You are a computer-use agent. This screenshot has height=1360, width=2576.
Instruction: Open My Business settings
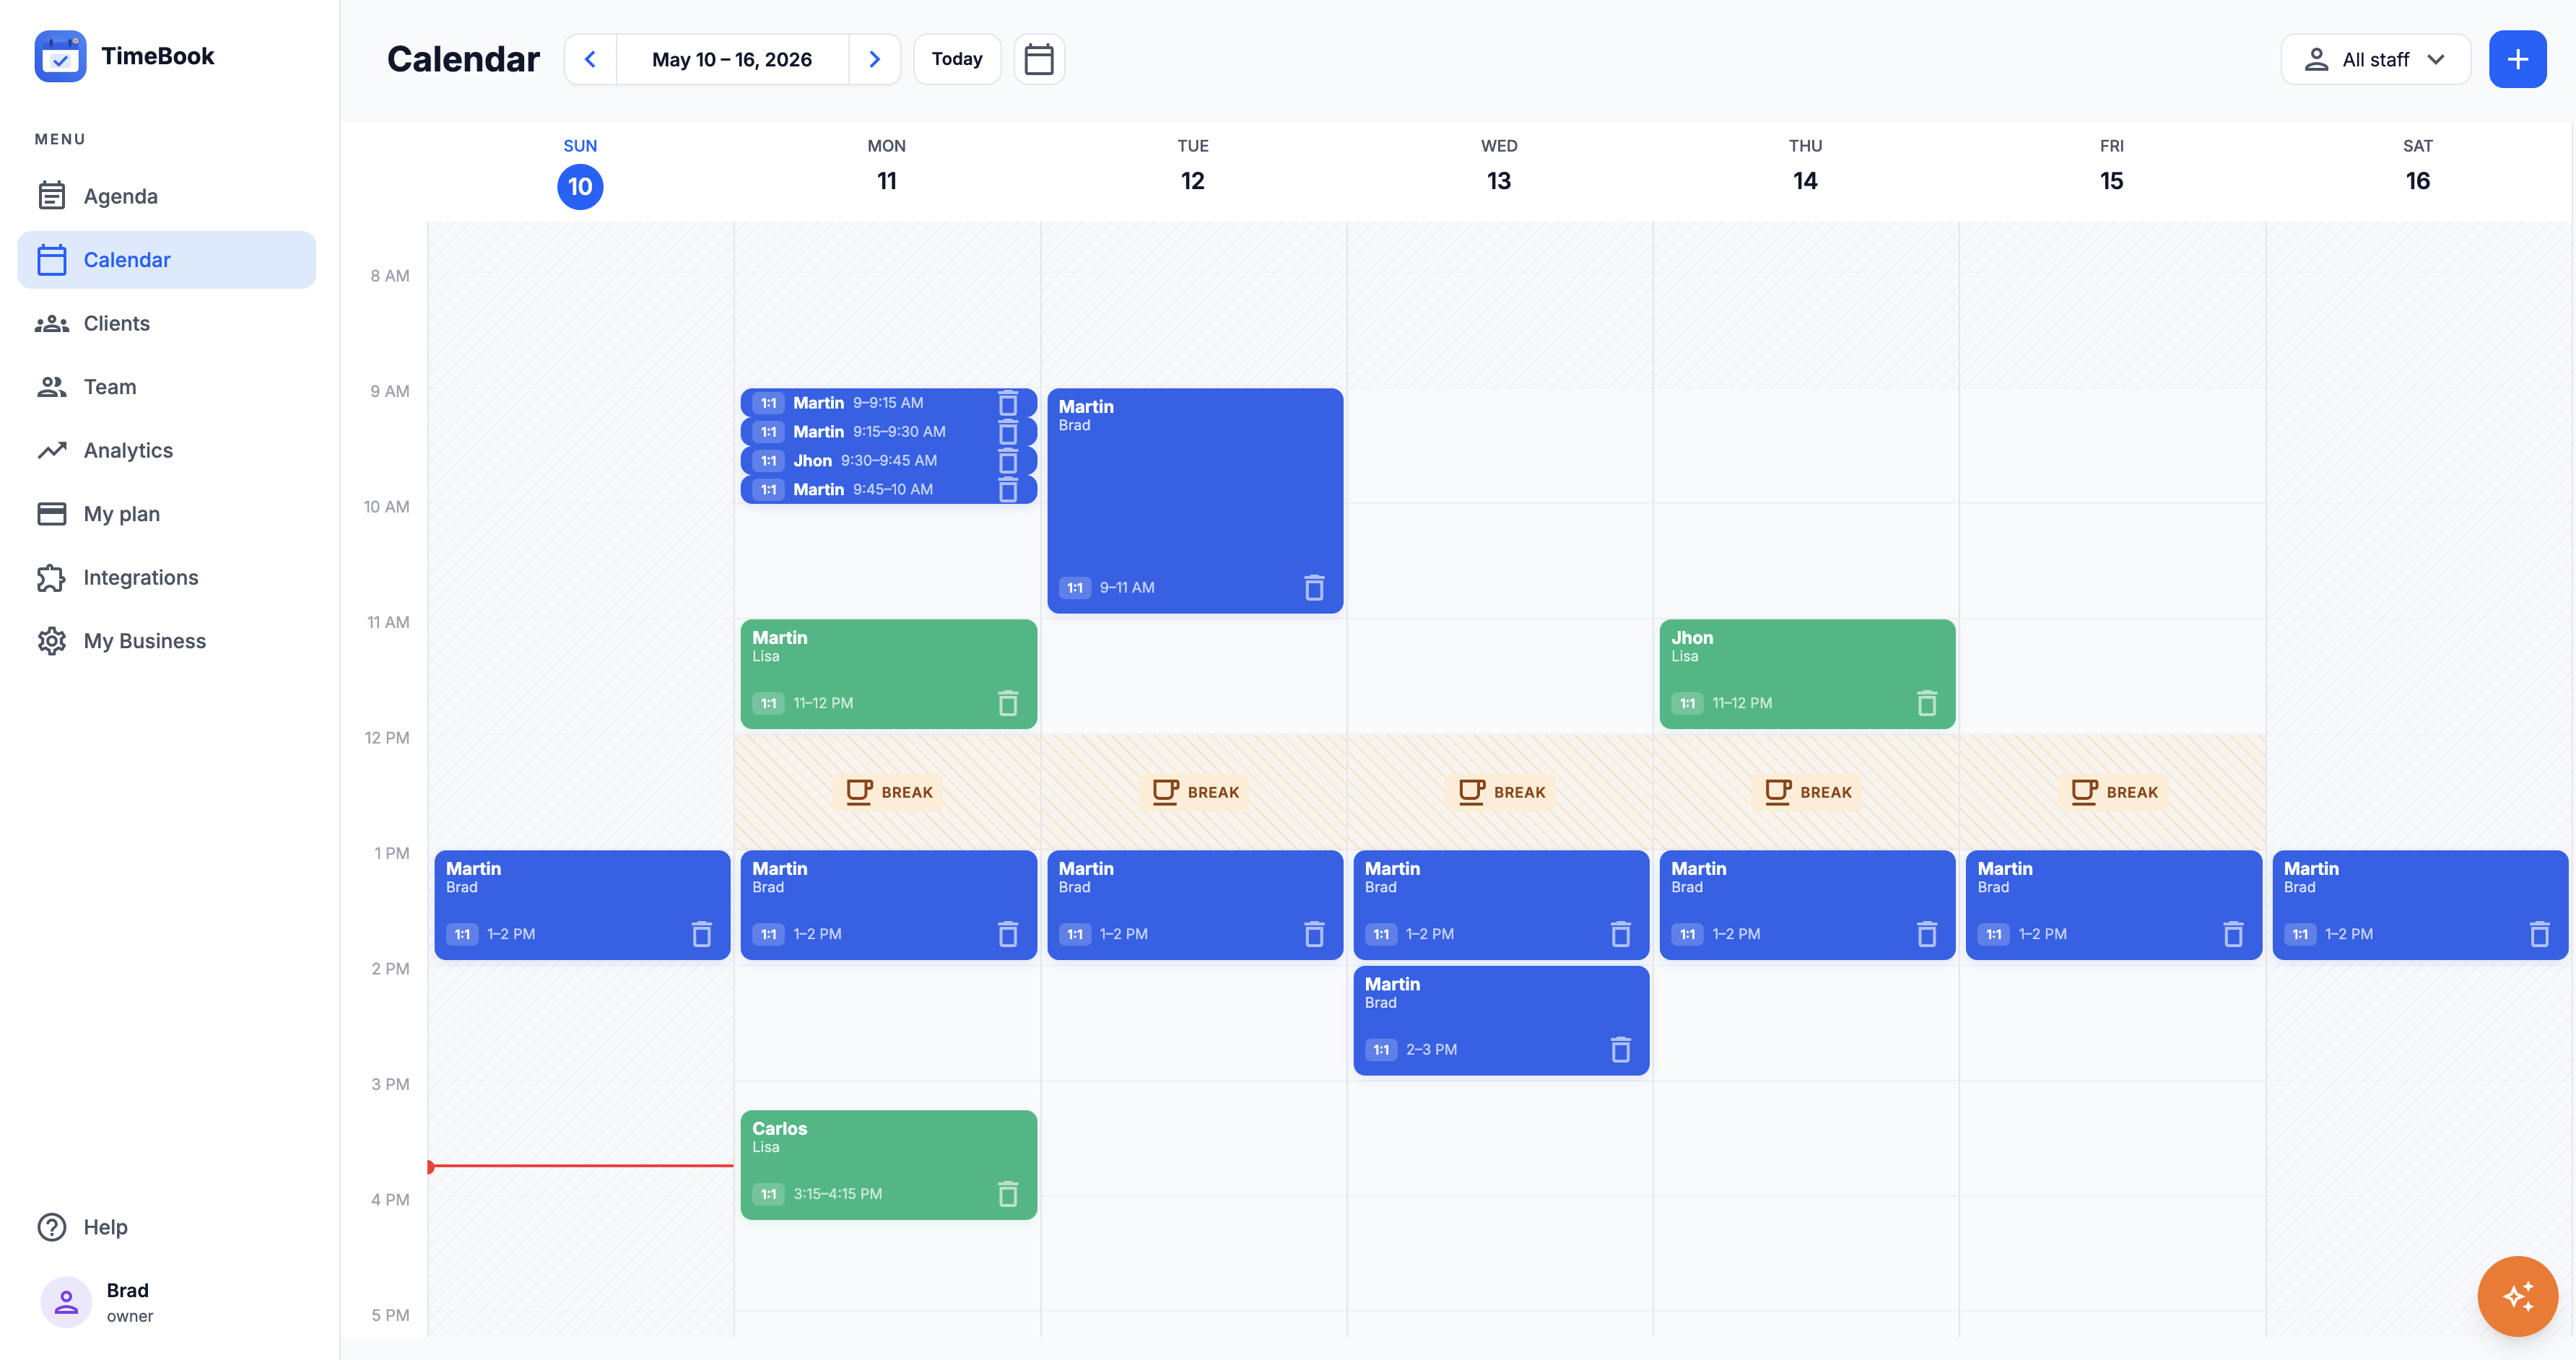(166, 641)
